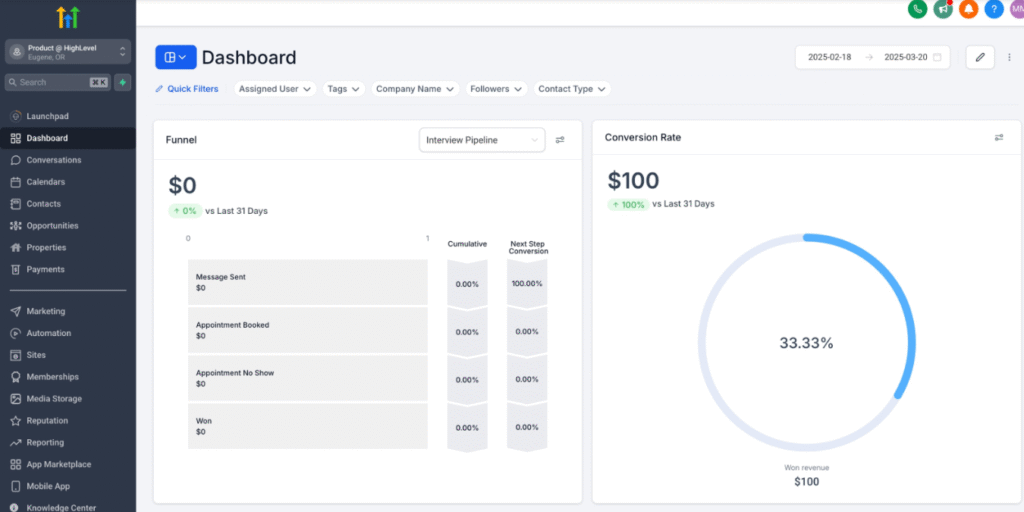Open App Marketplace in sidebar
Screen dimensions: 1024x512
[x=68, y=464]
